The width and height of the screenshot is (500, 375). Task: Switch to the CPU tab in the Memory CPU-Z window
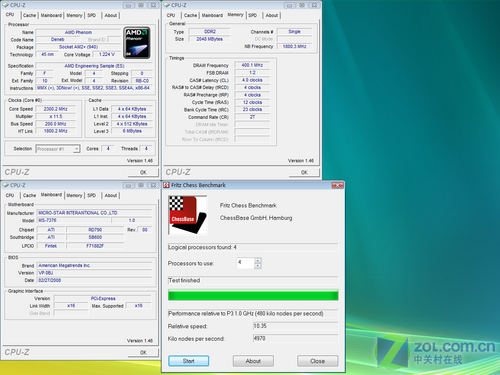(x=171, y=15)
